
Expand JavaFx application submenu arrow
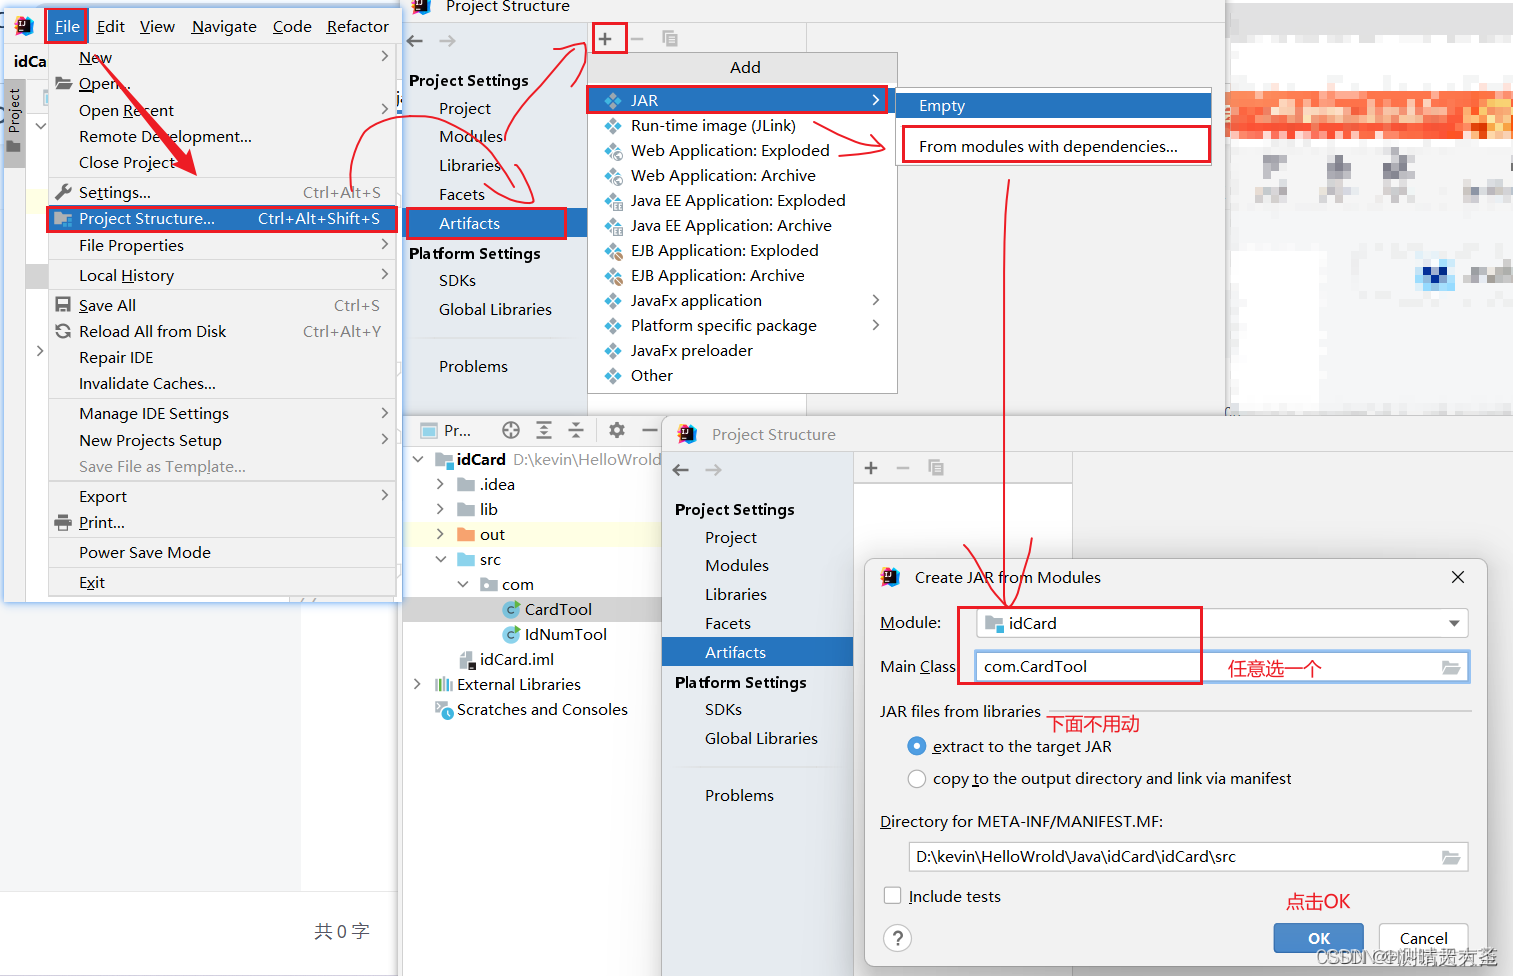click(876, 300)
